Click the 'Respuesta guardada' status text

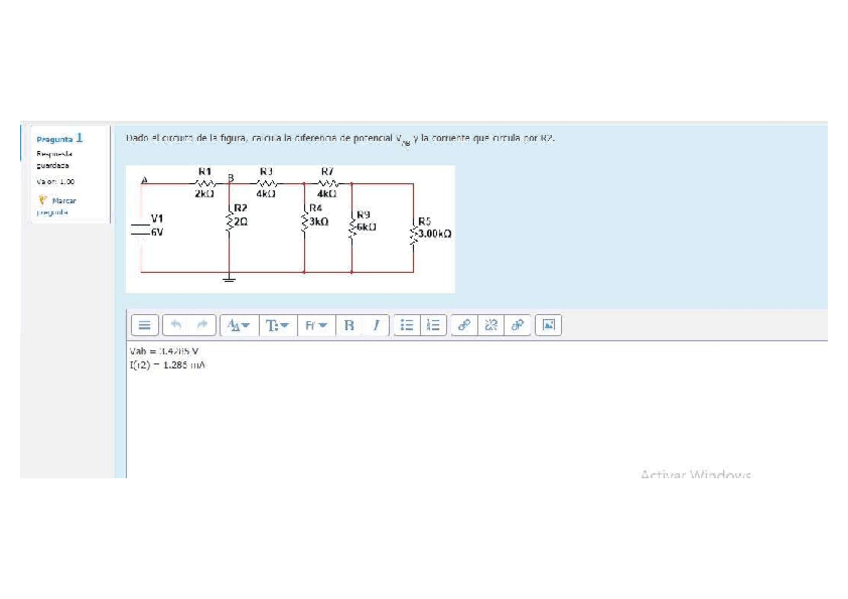pos(54,159)
